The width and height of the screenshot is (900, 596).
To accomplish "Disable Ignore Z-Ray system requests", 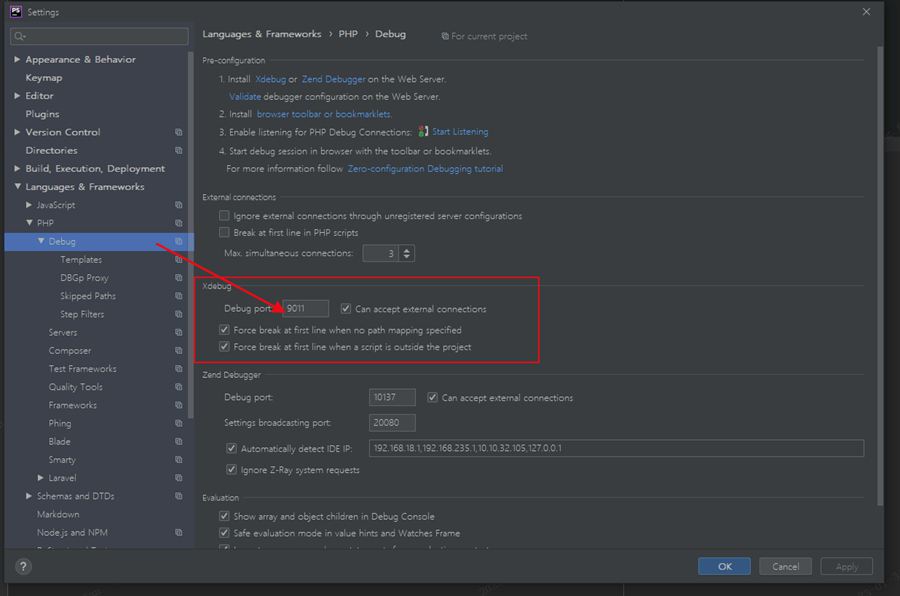I will [232, 470].
